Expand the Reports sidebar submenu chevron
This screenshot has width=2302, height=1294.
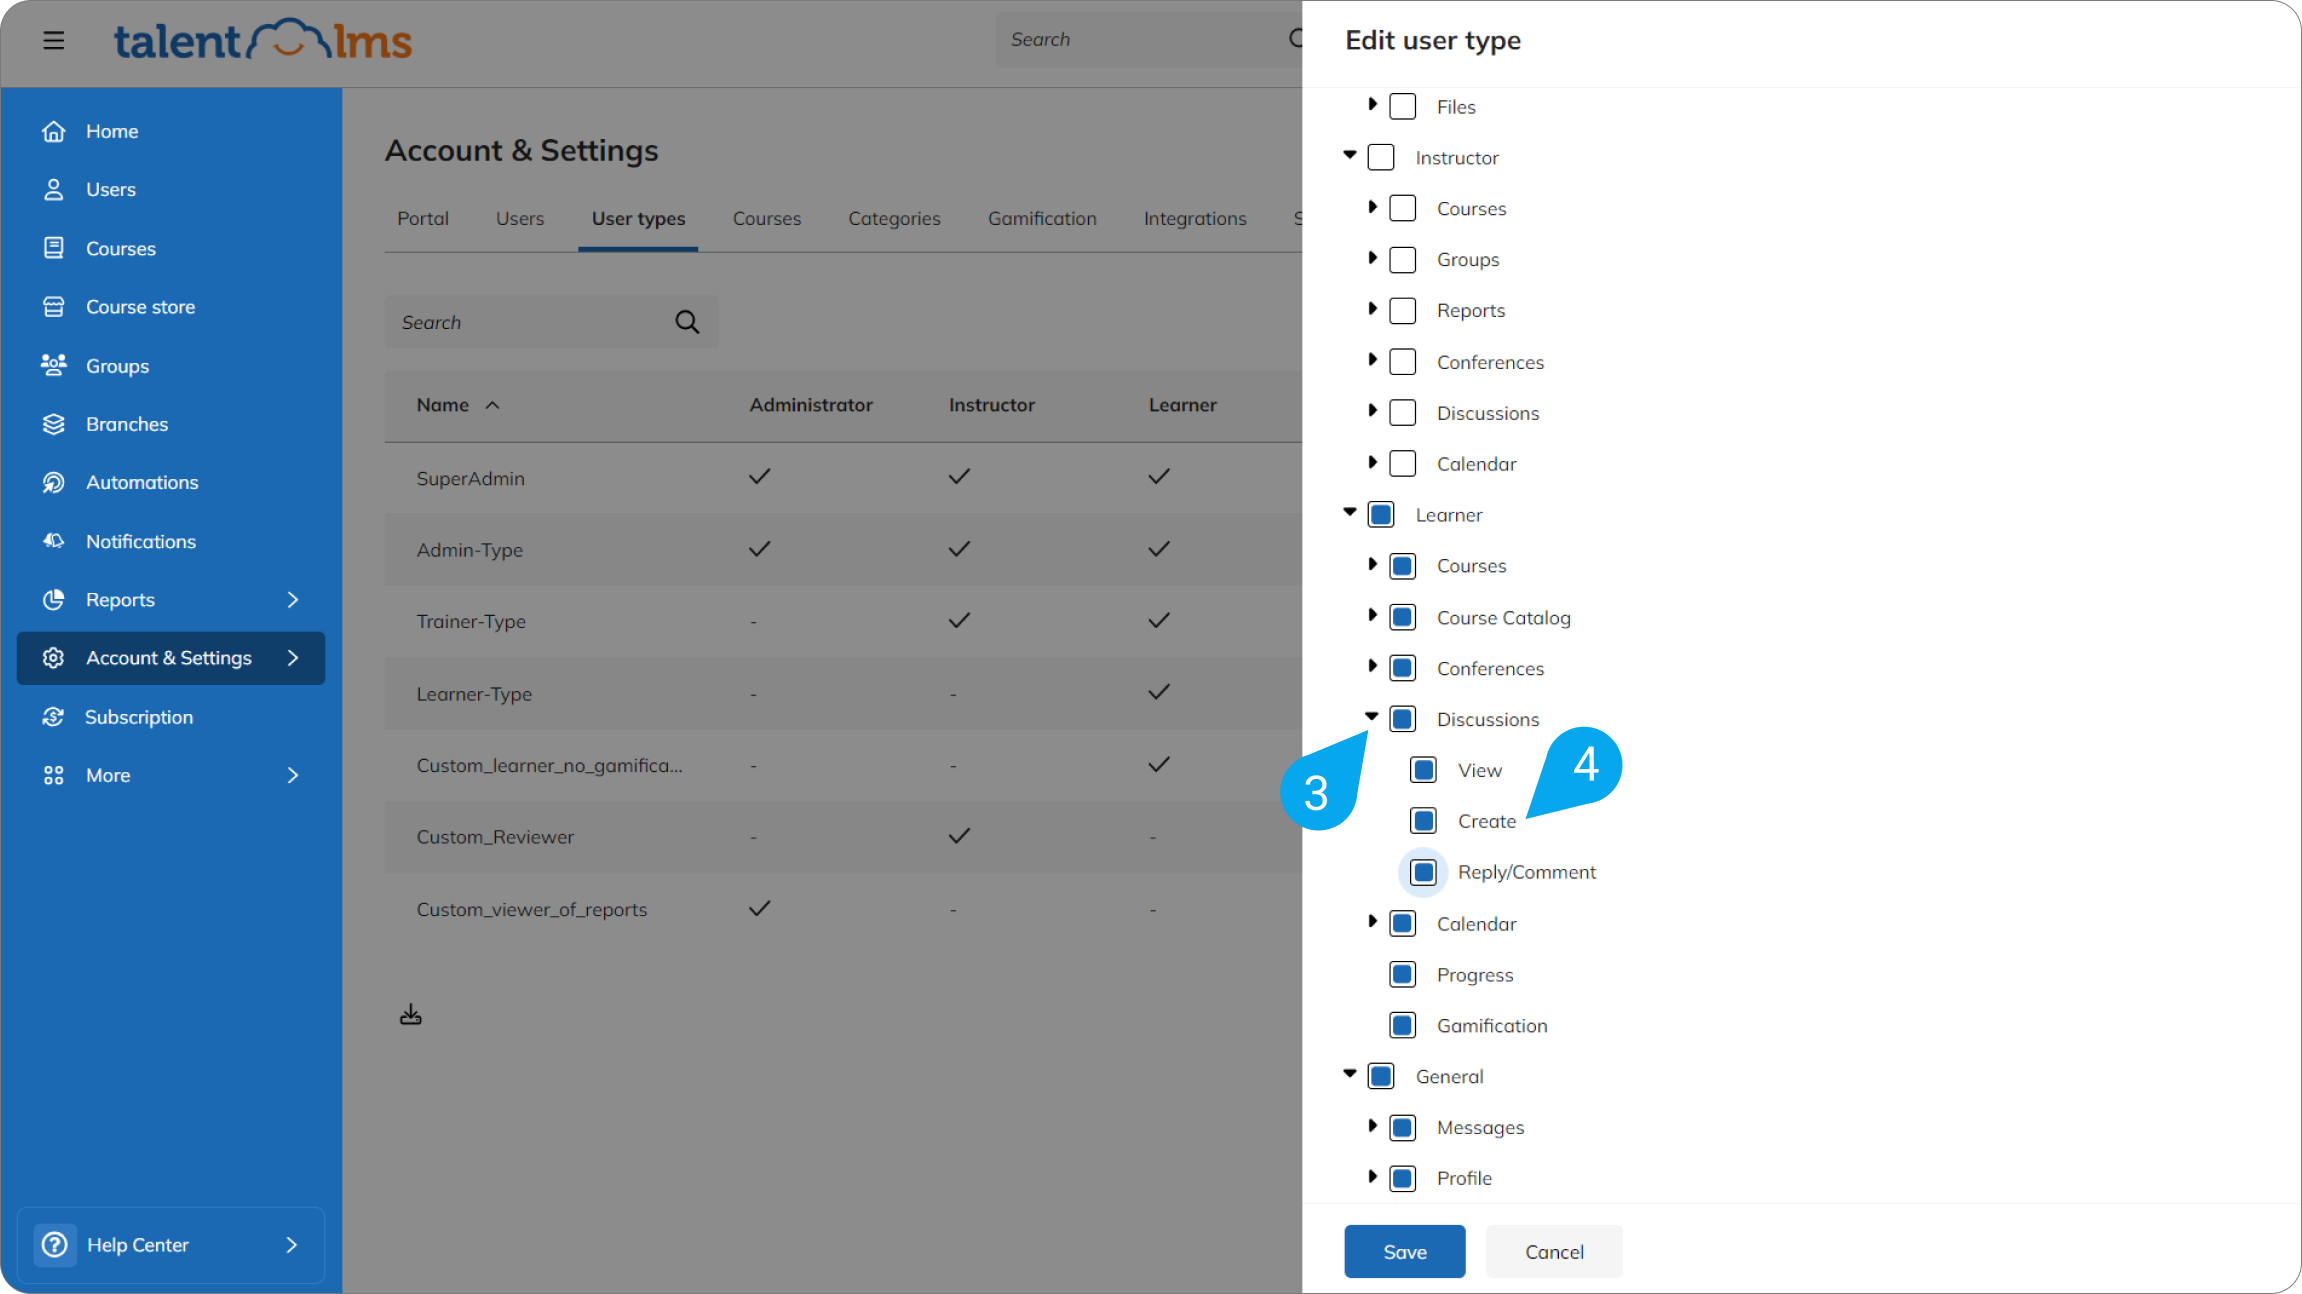click(293, 599)
